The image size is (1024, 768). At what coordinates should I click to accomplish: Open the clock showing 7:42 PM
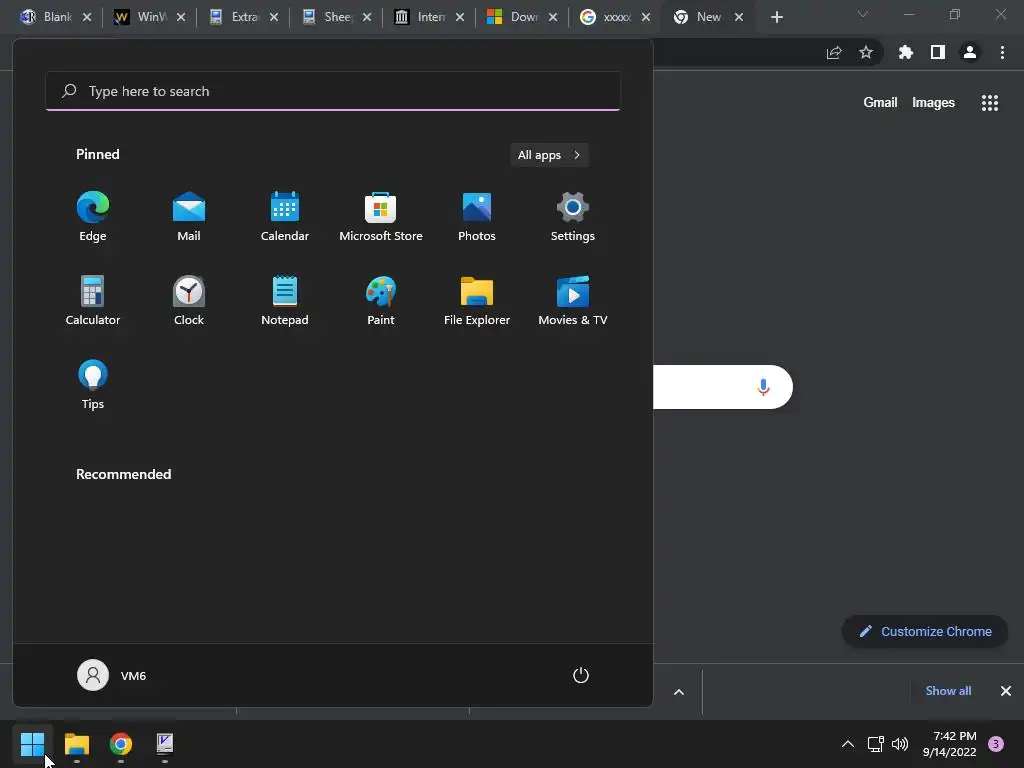(950, 744)
